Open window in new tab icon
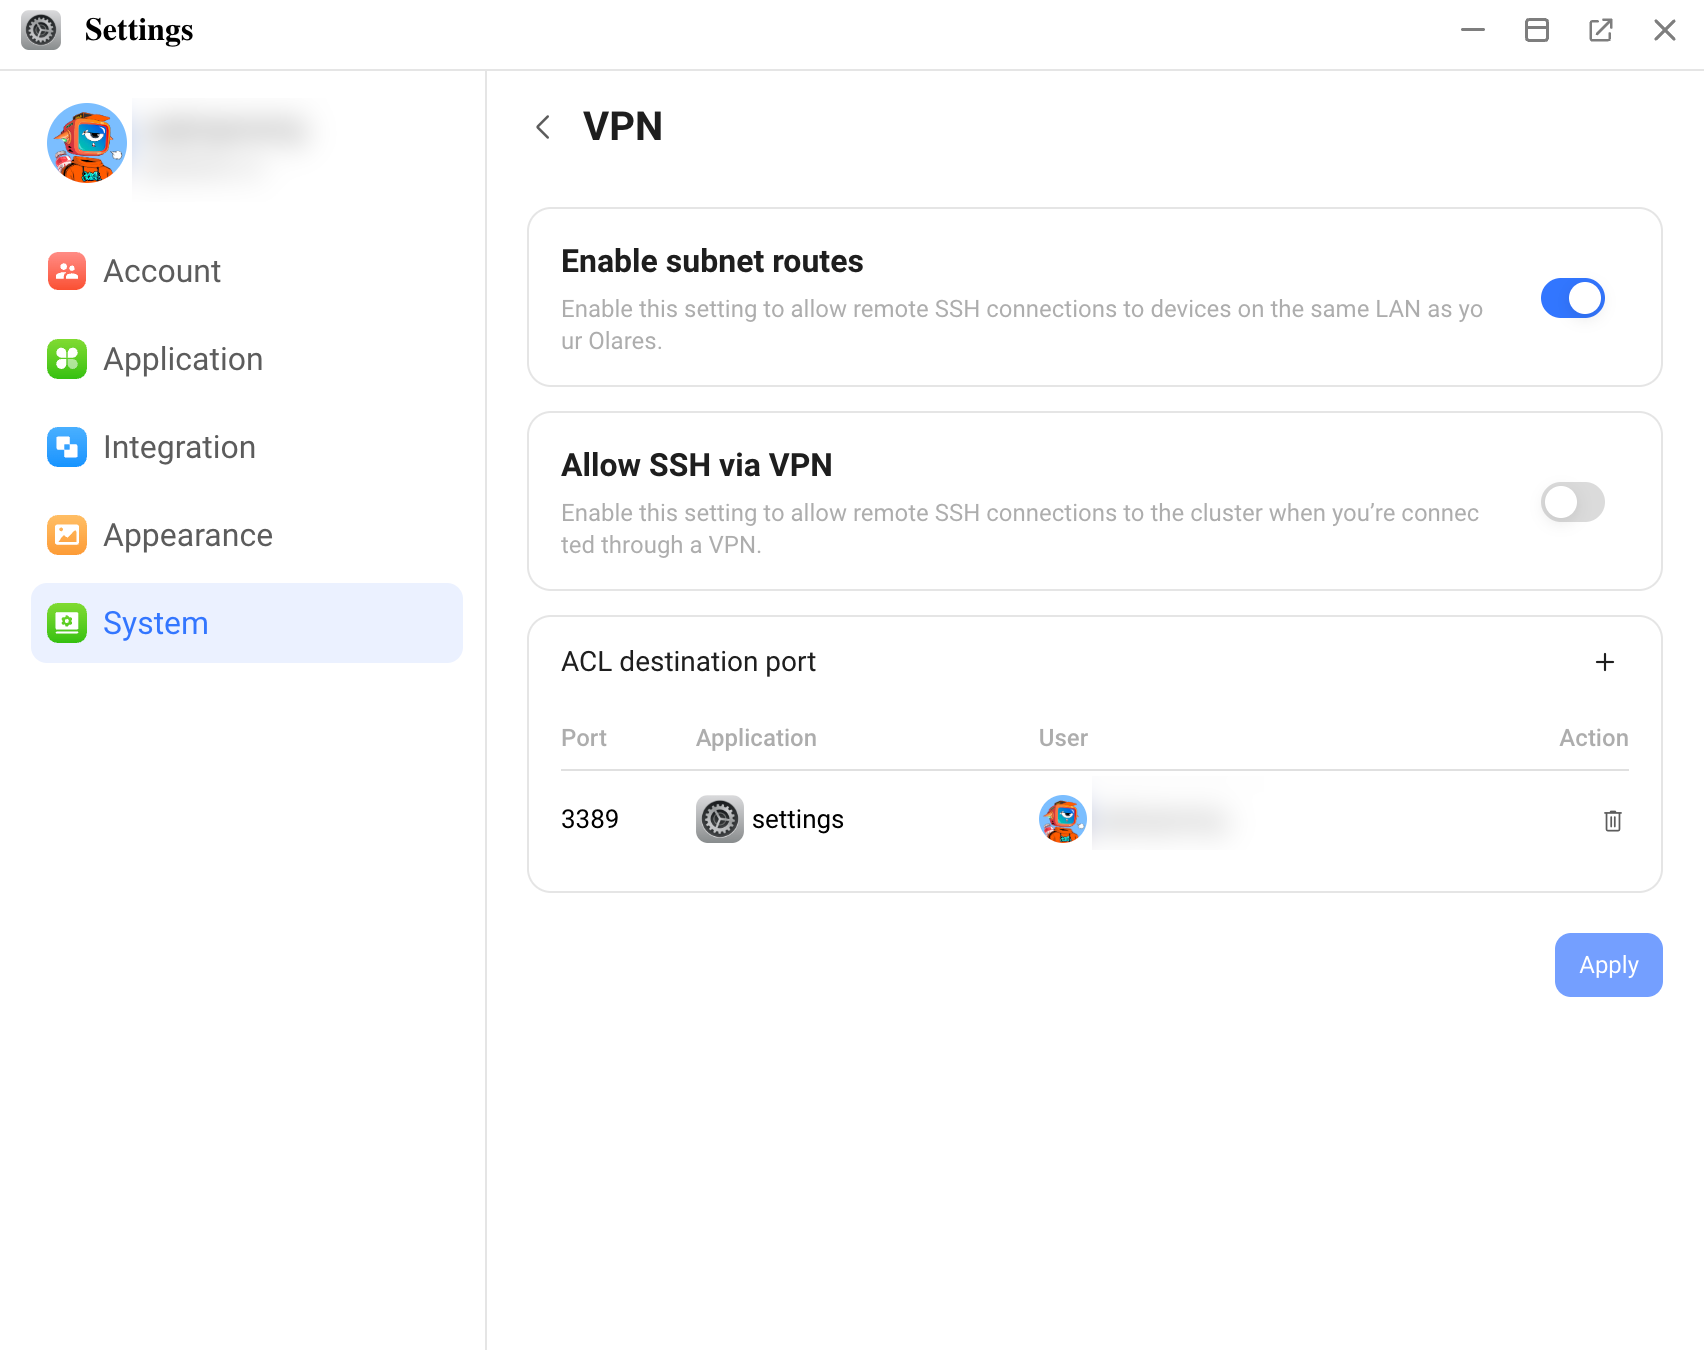The height and width of the screenshot is (1350, 1704). pyautogui.click(x=1600, y=30)
